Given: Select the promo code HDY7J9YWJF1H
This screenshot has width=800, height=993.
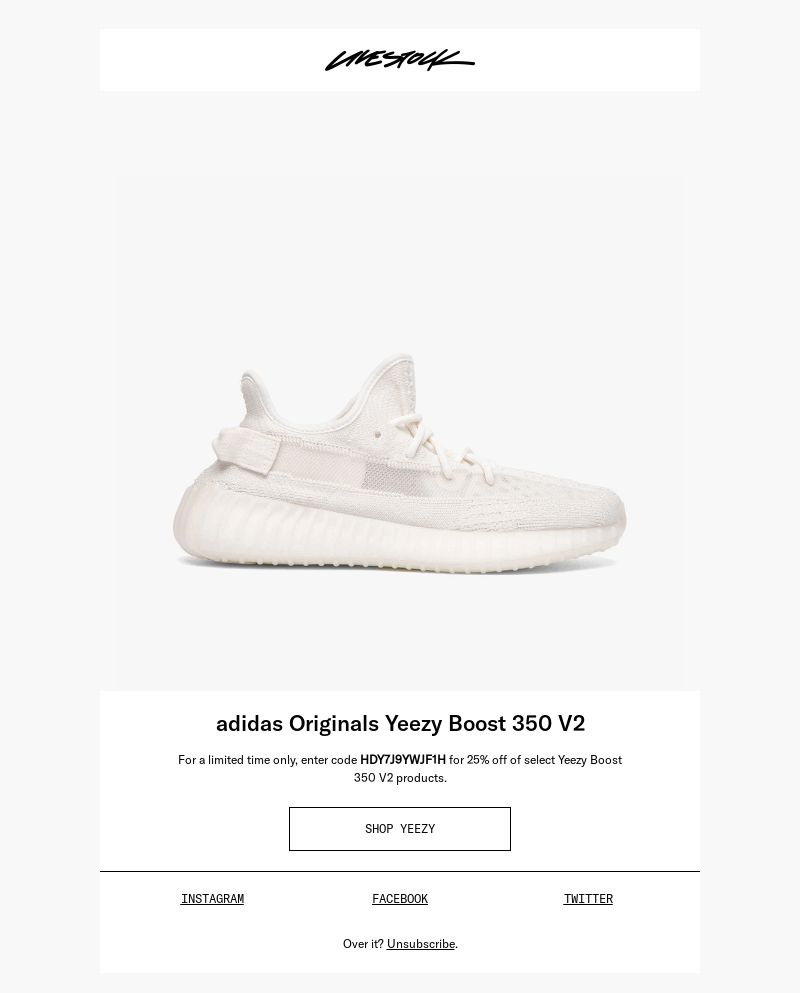Looking at the screenshot, I should point(403,759).
